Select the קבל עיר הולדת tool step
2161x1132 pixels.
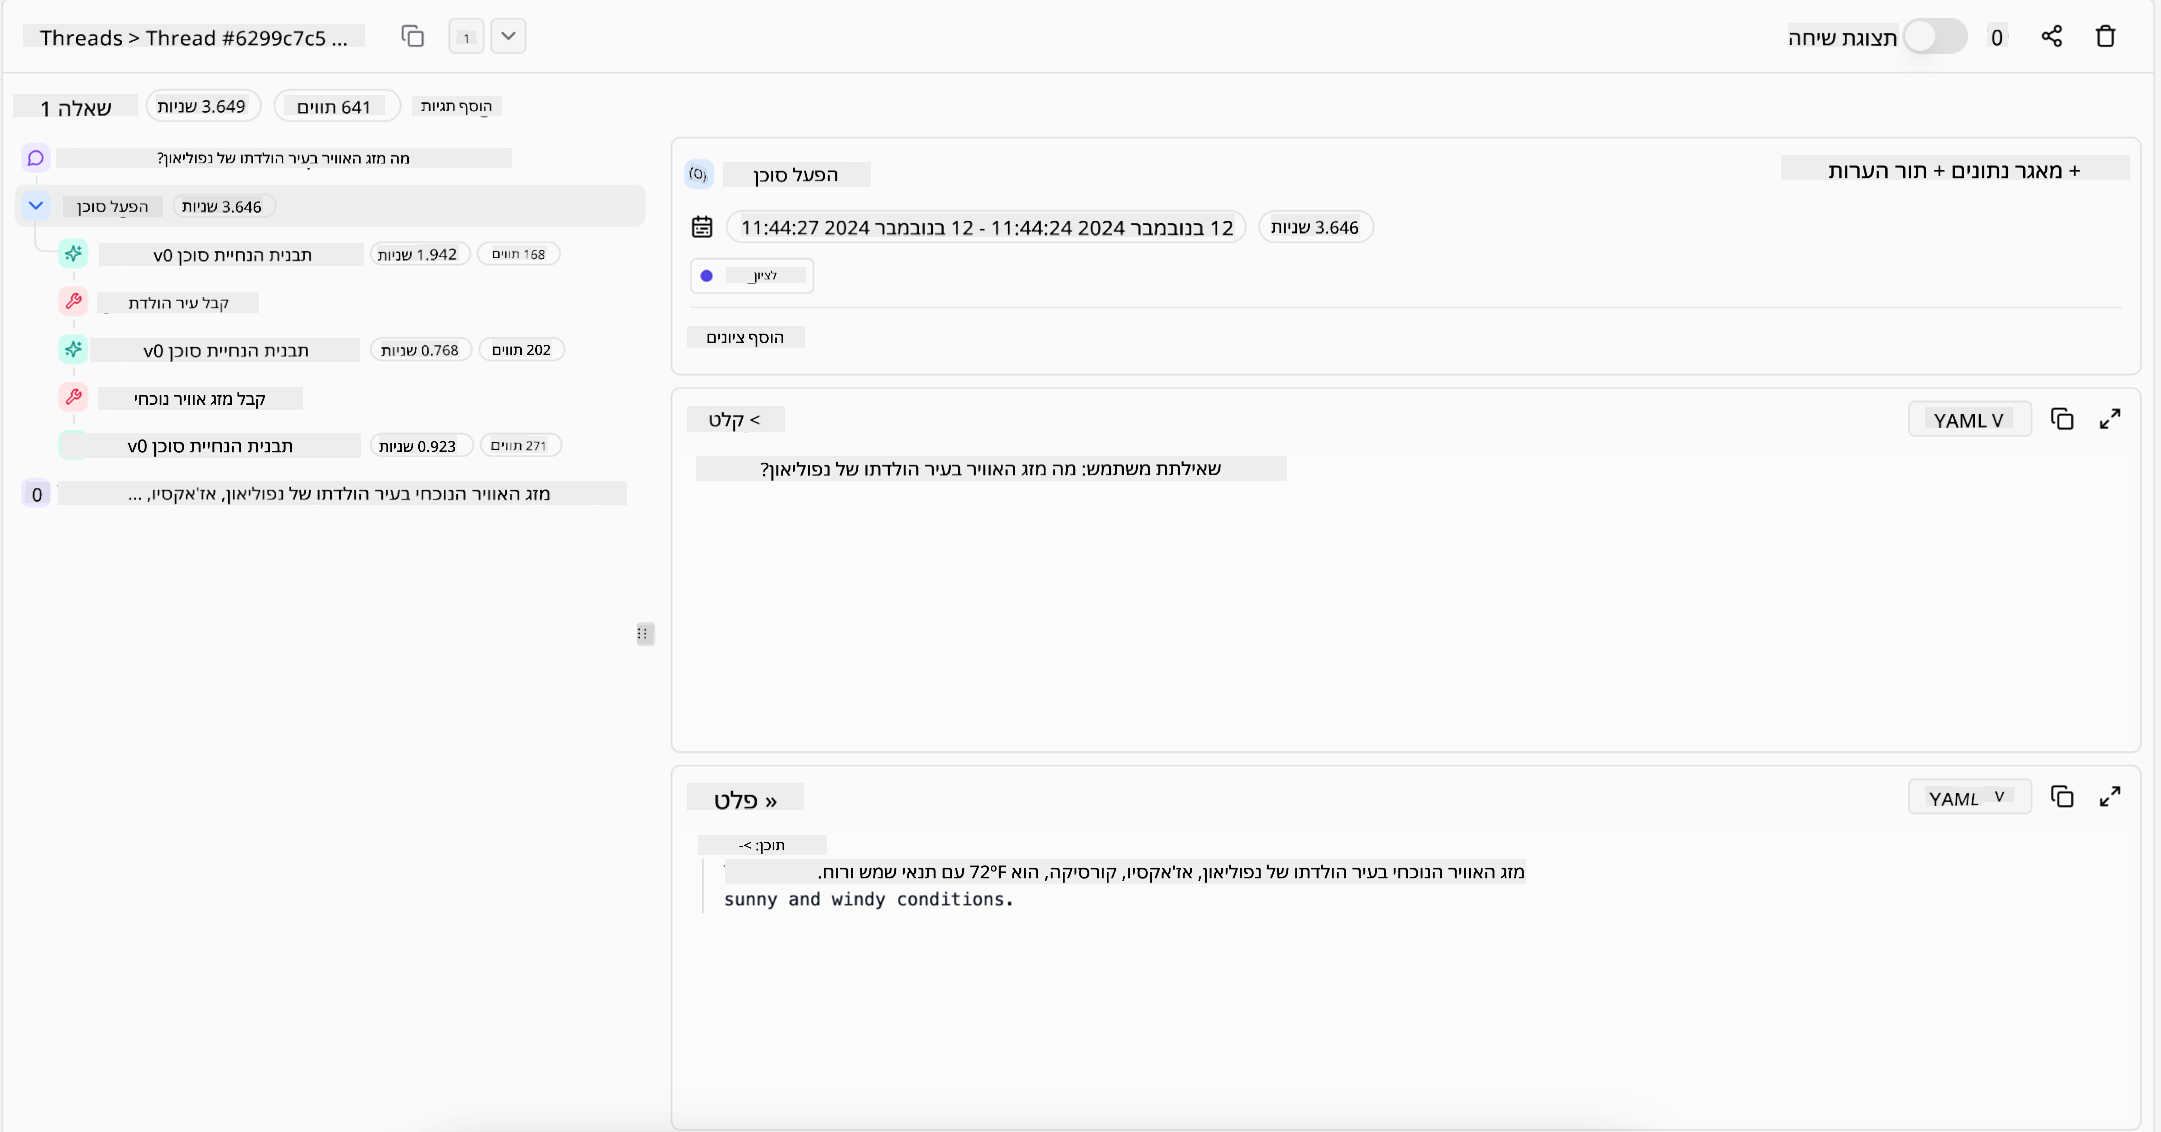tap(178, 303)
